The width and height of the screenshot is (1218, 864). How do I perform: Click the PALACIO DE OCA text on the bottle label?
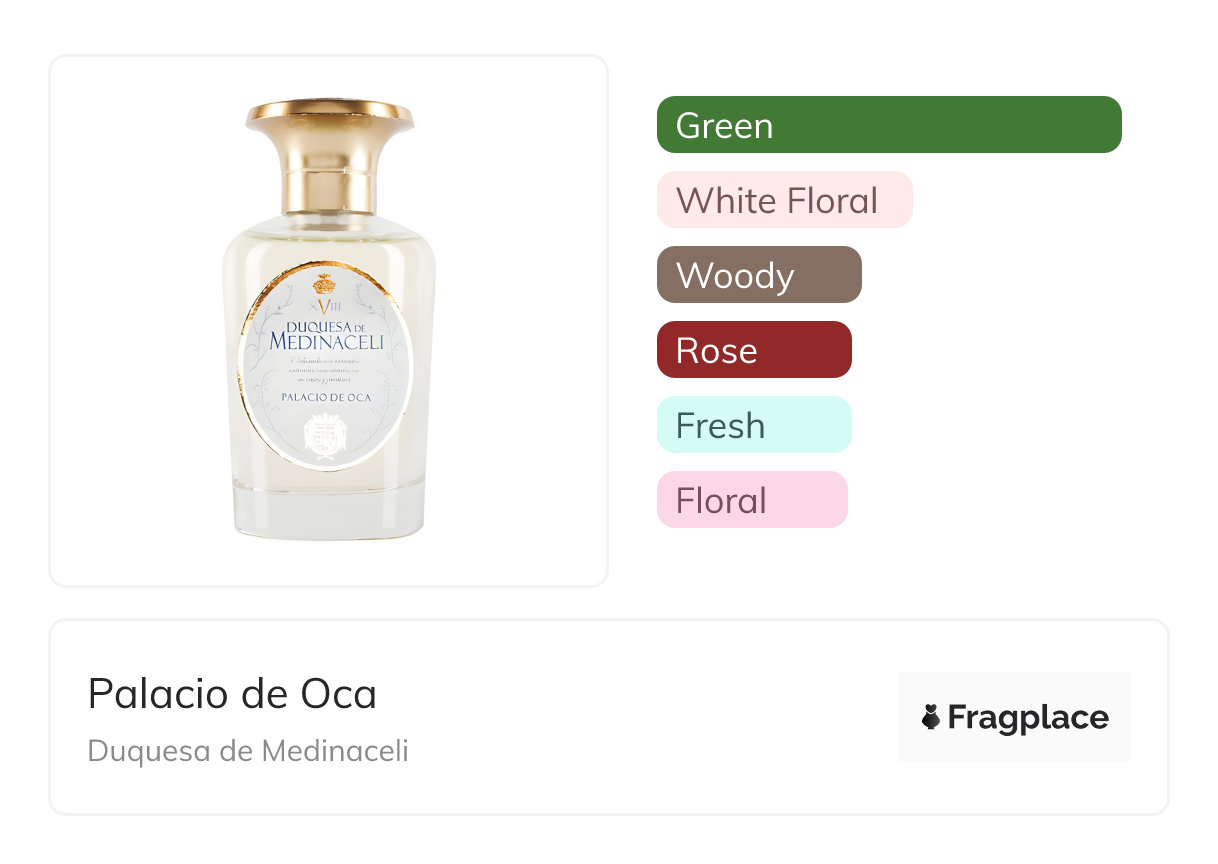point(324,397)
